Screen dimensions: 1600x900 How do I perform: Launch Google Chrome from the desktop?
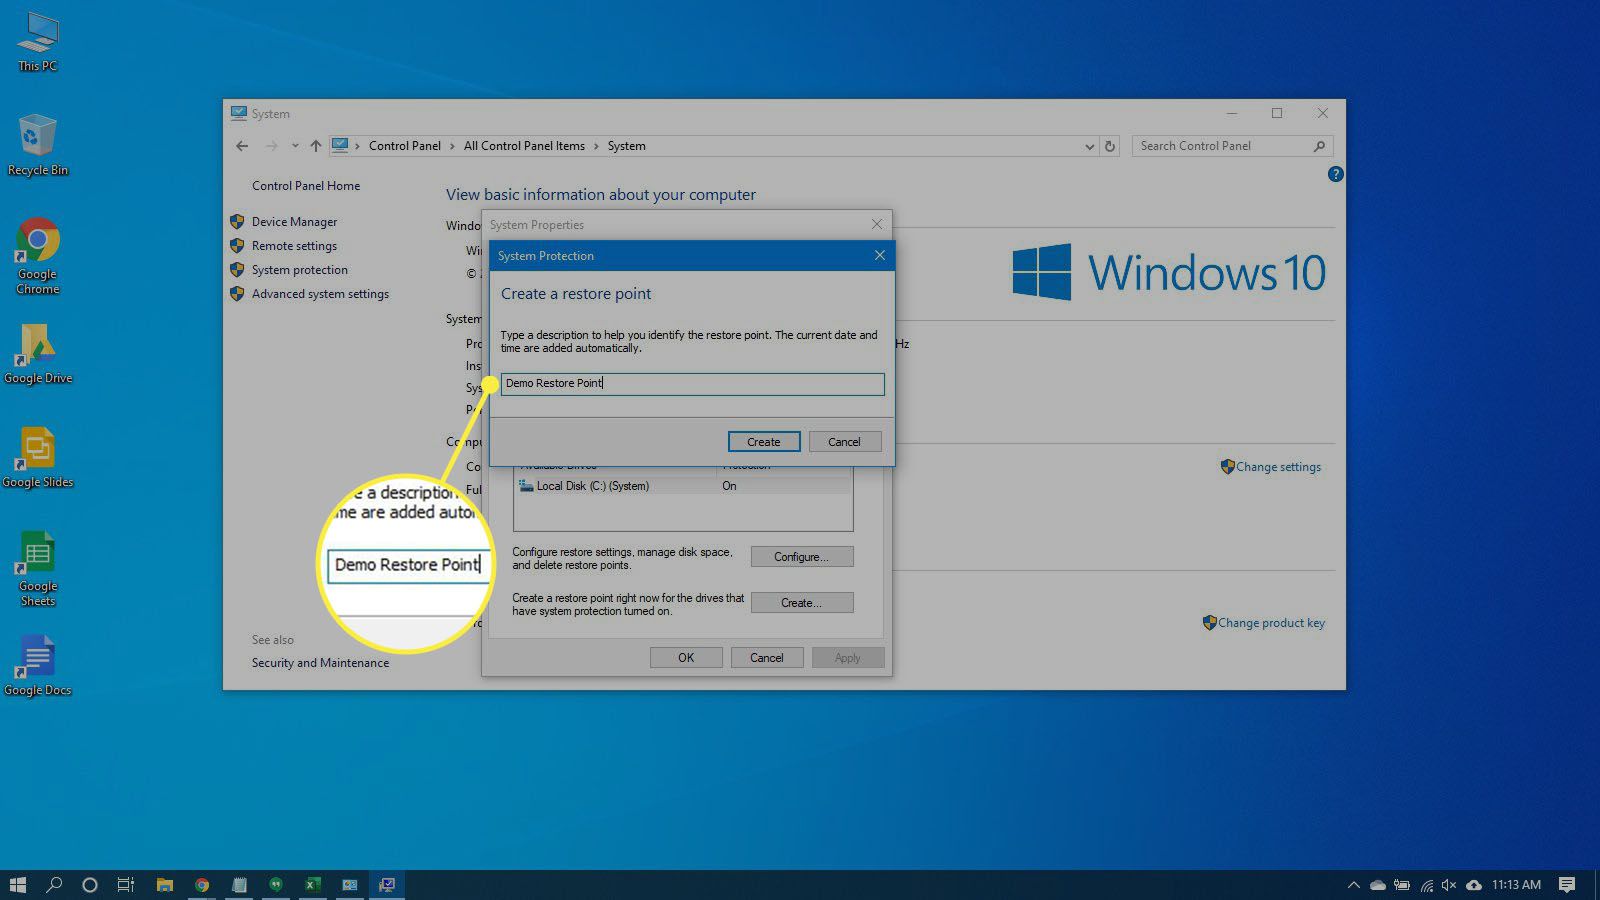coord(38,256)
